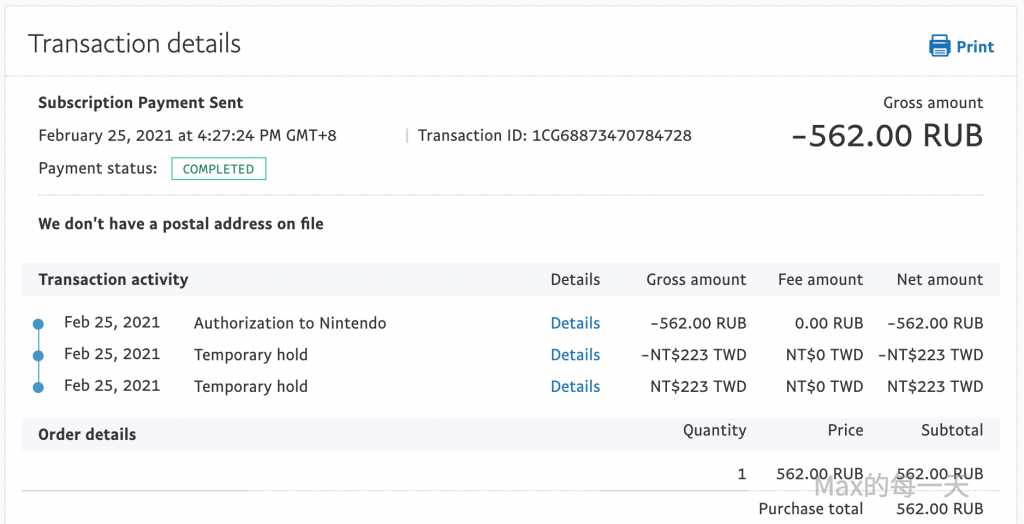Screen dimensions: 1024x524
Task: Click the Authorization to Nintendo description
Action: point(290,323)
